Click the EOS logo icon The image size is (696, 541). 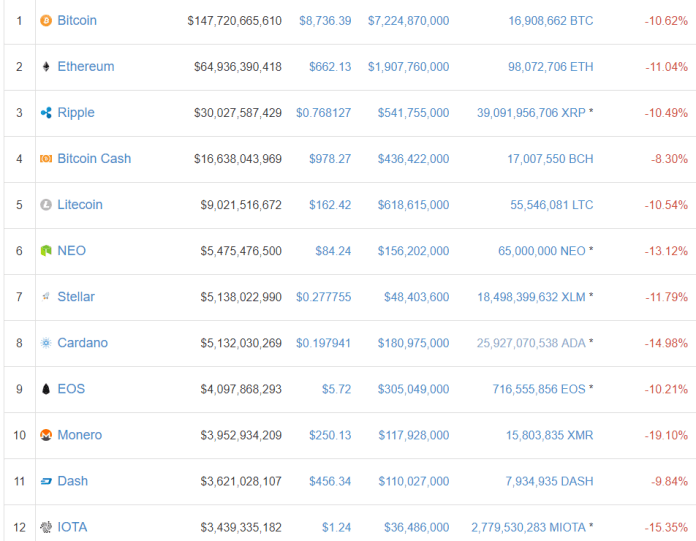pyautogui.click(x=45, y=389)
